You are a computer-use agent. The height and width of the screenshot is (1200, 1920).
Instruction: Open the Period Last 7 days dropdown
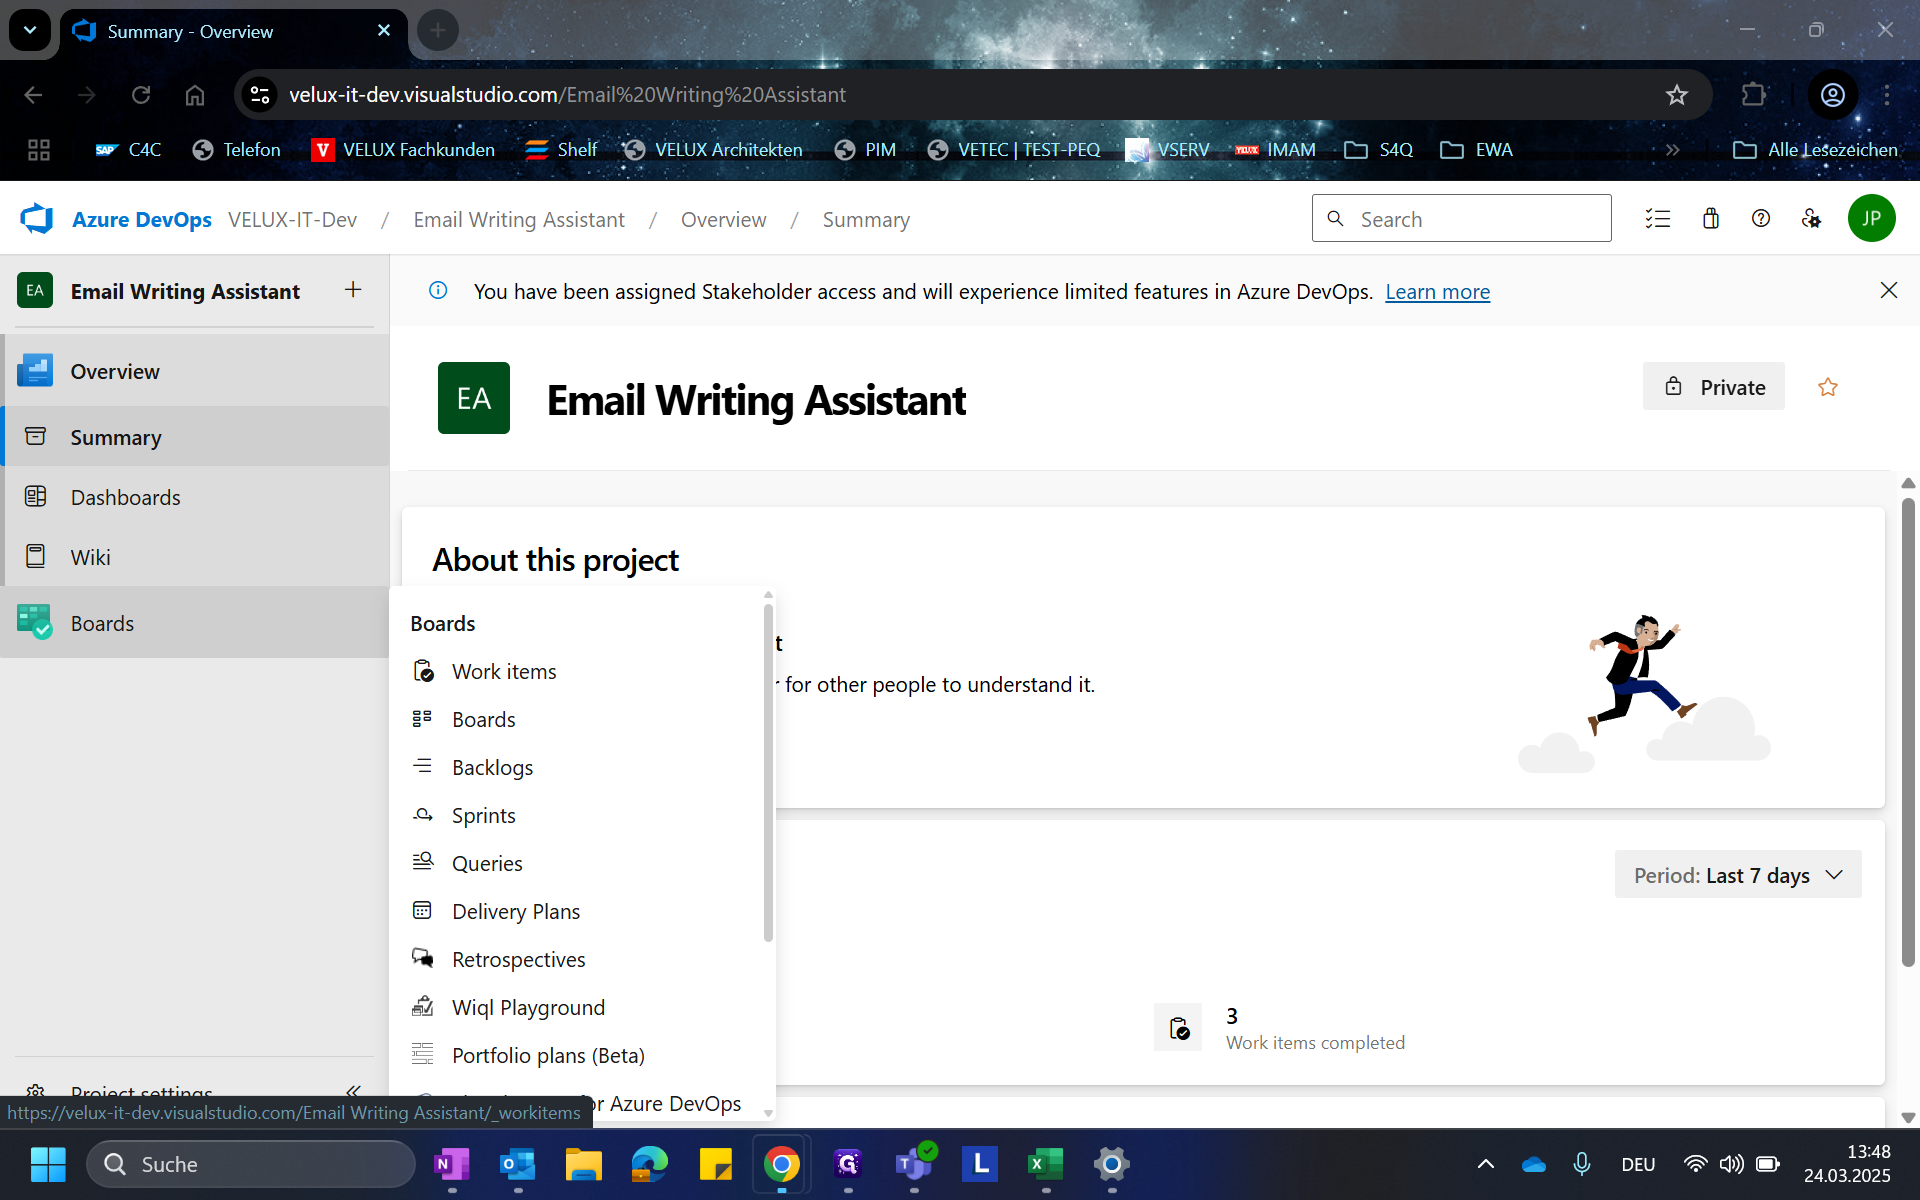(1737, 875)
